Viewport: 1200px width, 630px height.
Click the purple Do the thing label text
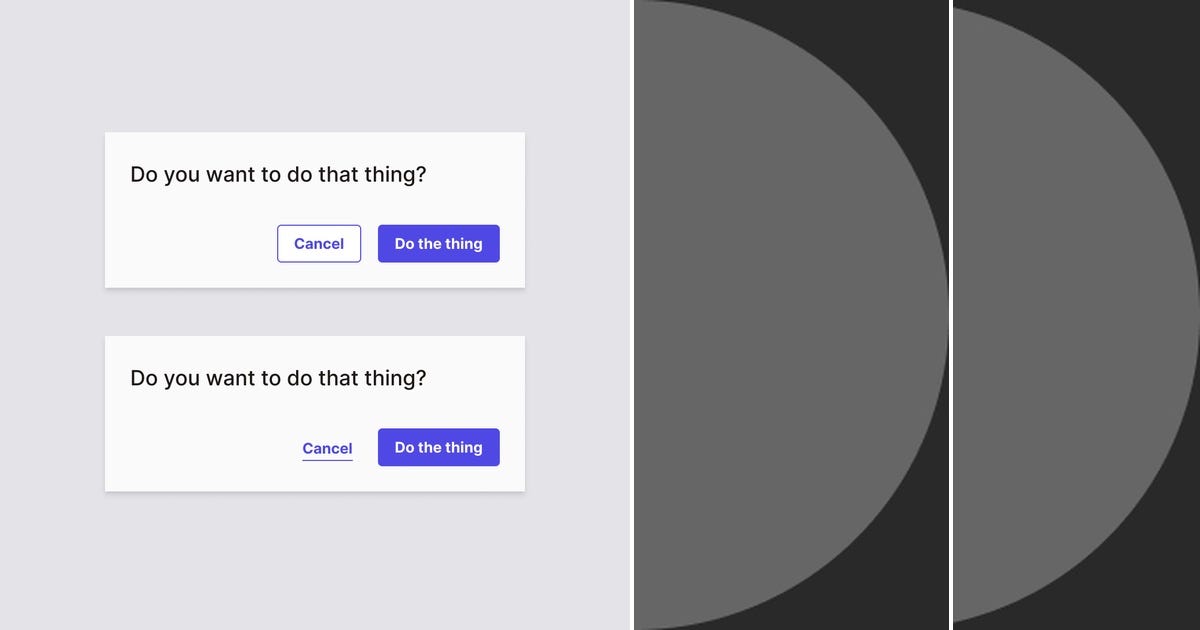click(x=438, y=243)
